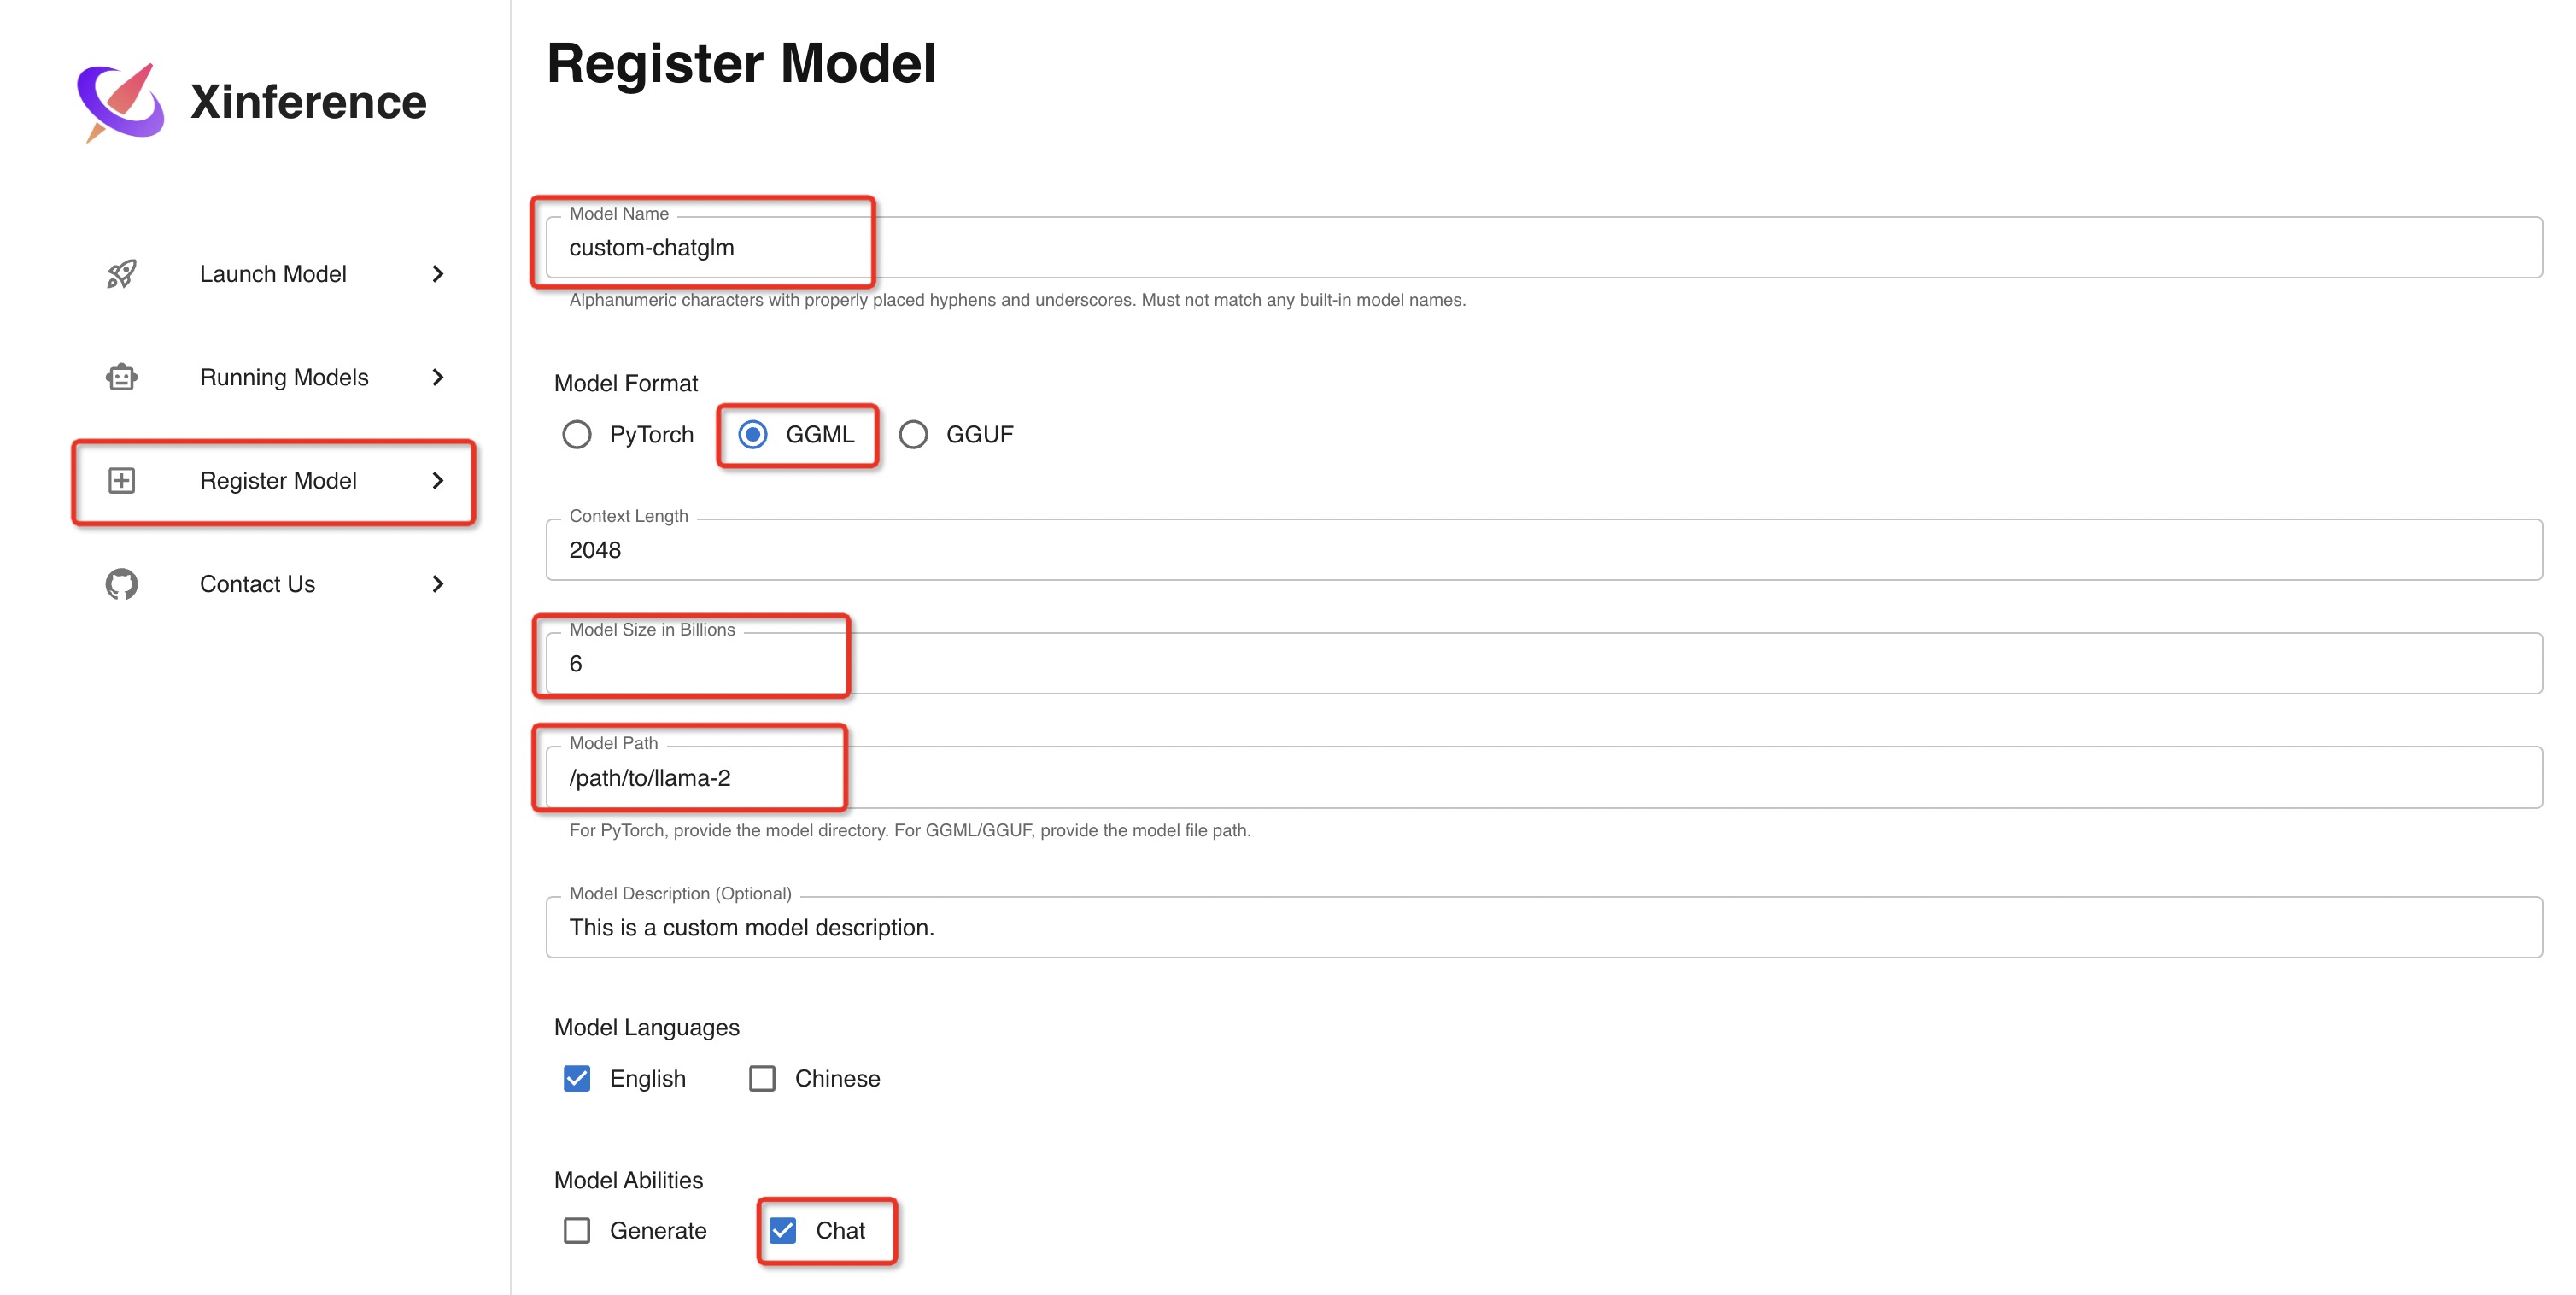Expand the Launch Model chevron
Image resolution: width=2576 pixels, height=1295 pixels.
438,274
